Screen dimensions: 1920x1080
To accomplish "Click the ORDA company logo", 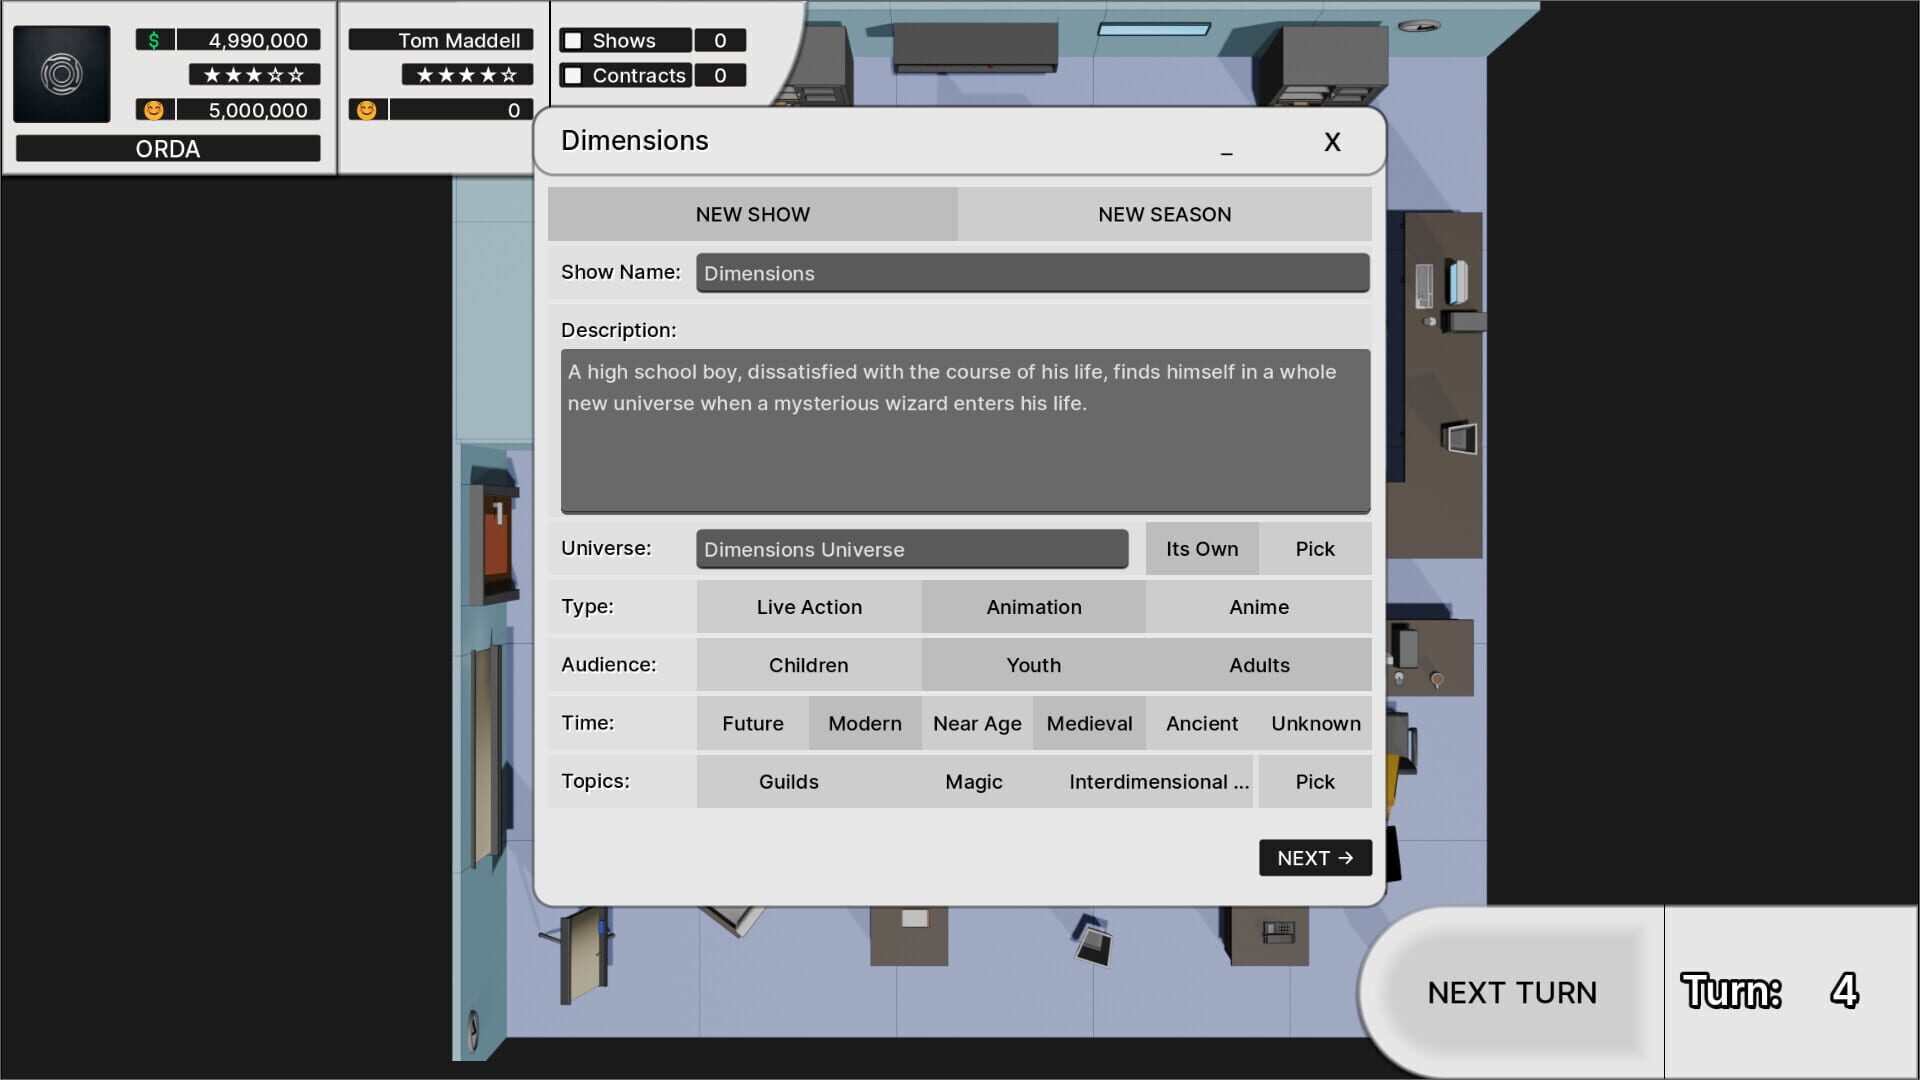I will coord(62,75).
